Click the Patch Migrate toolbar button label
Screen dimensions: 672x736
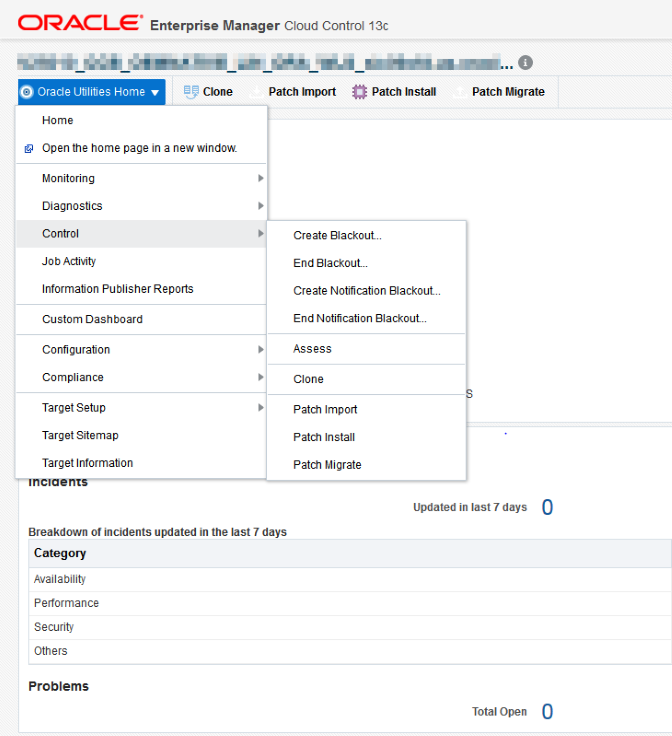[508, 92]
